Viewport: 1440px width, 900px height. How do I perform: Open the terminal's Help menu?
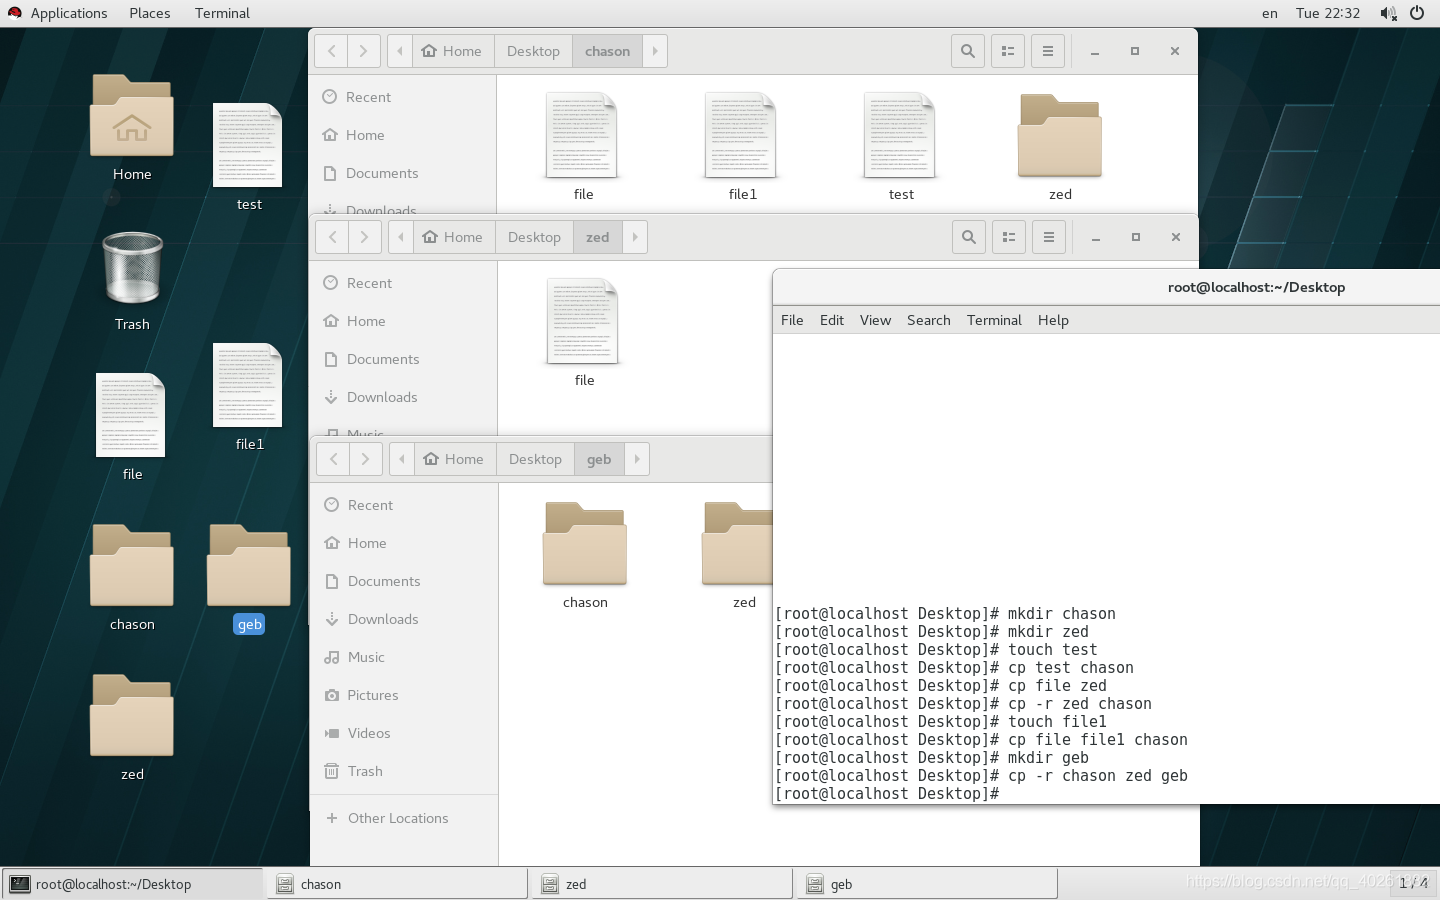(1053, 320)
